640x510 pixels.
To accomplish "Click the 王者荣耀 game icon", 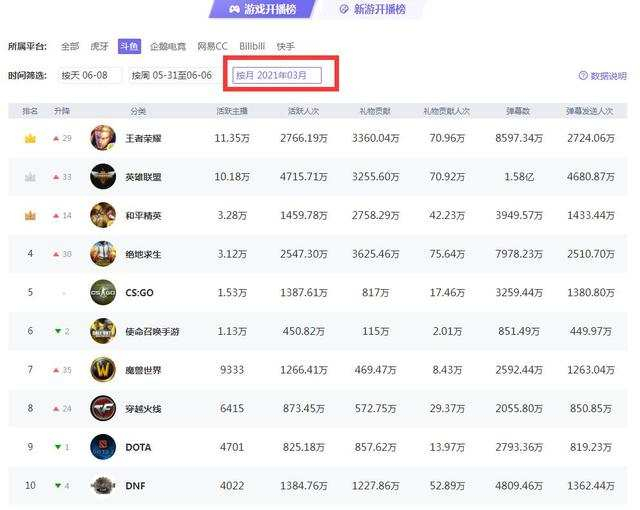I will 103,138.
